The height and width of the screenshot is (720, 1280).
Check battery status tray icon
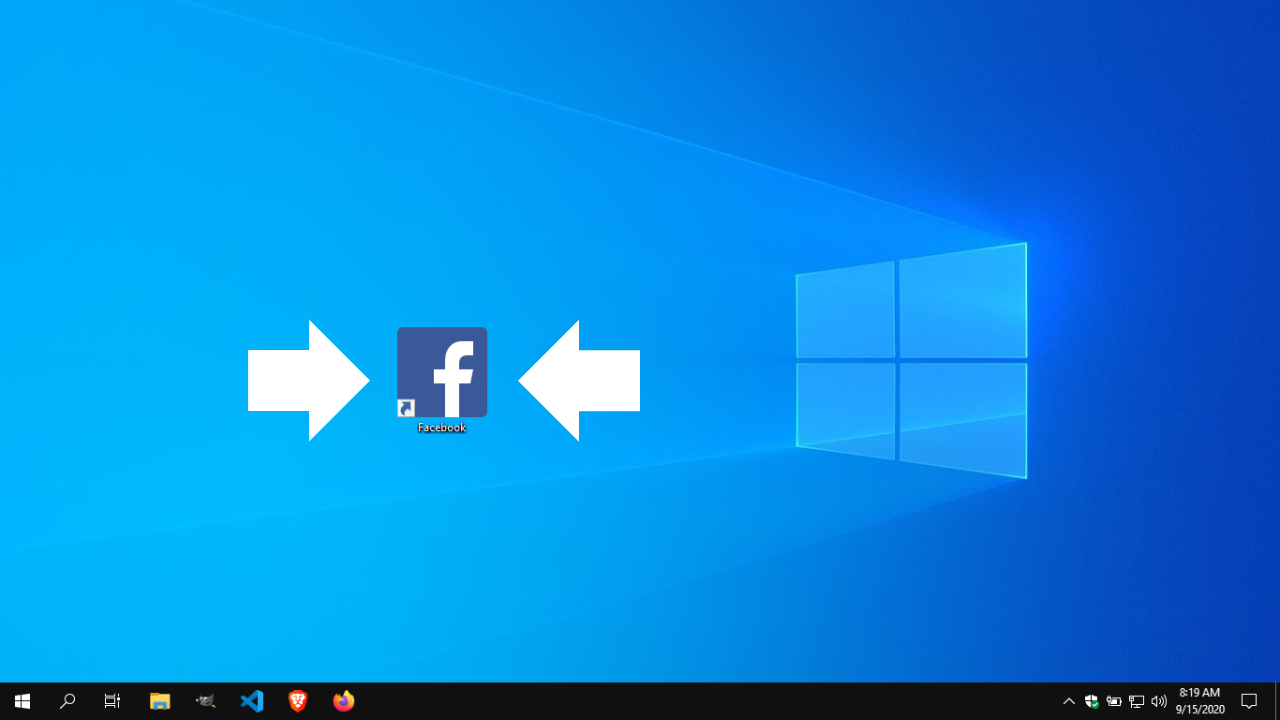pyautogui.click(x=1114, y=701)
